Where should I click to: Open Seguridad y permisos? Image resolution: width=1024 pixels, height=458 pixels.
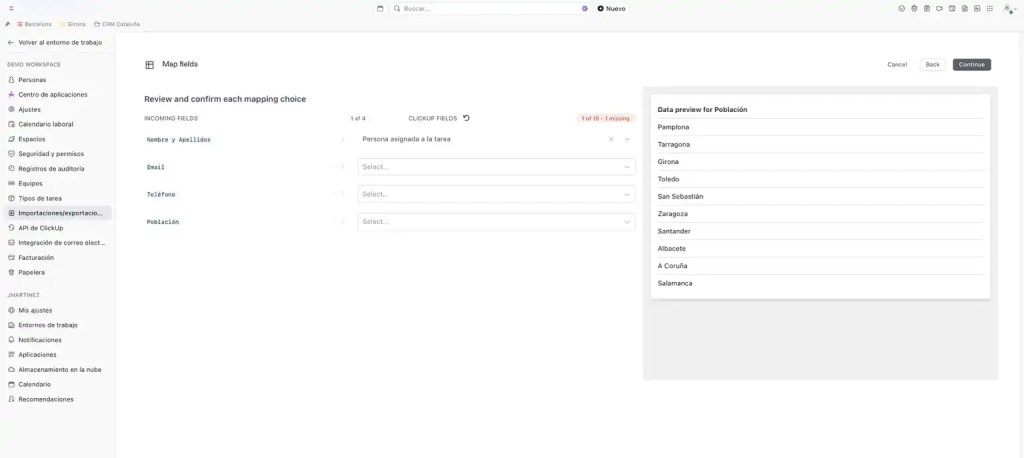pos(51,154)
